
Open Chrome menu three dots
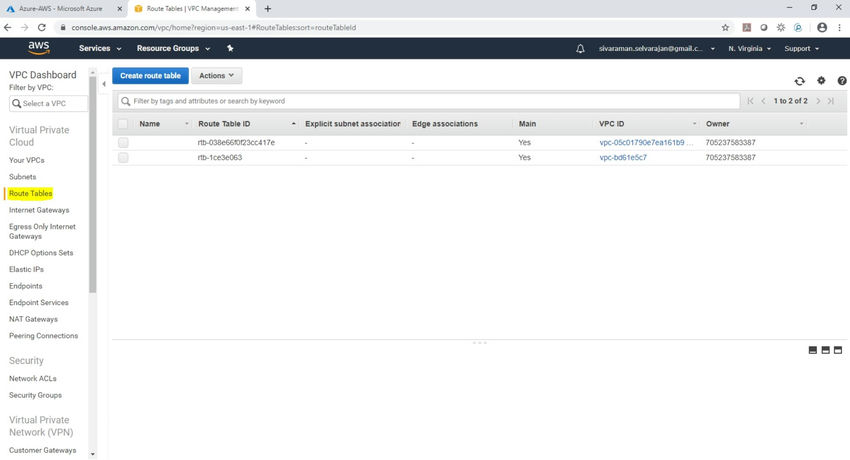(839, 28)
